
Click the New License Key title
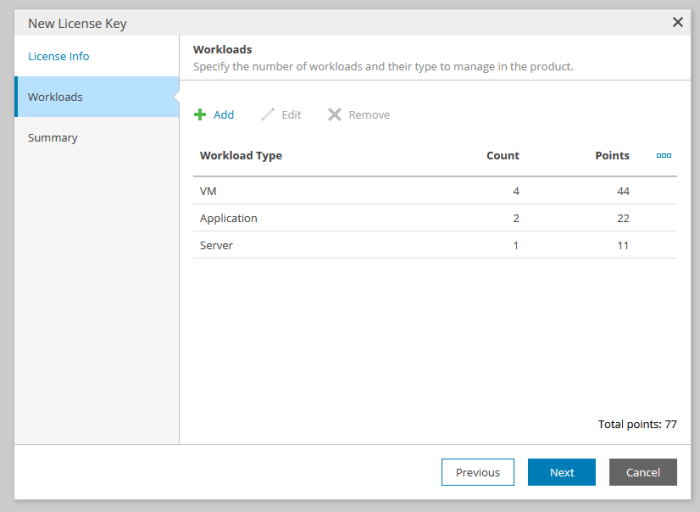[x=77, y=24]
